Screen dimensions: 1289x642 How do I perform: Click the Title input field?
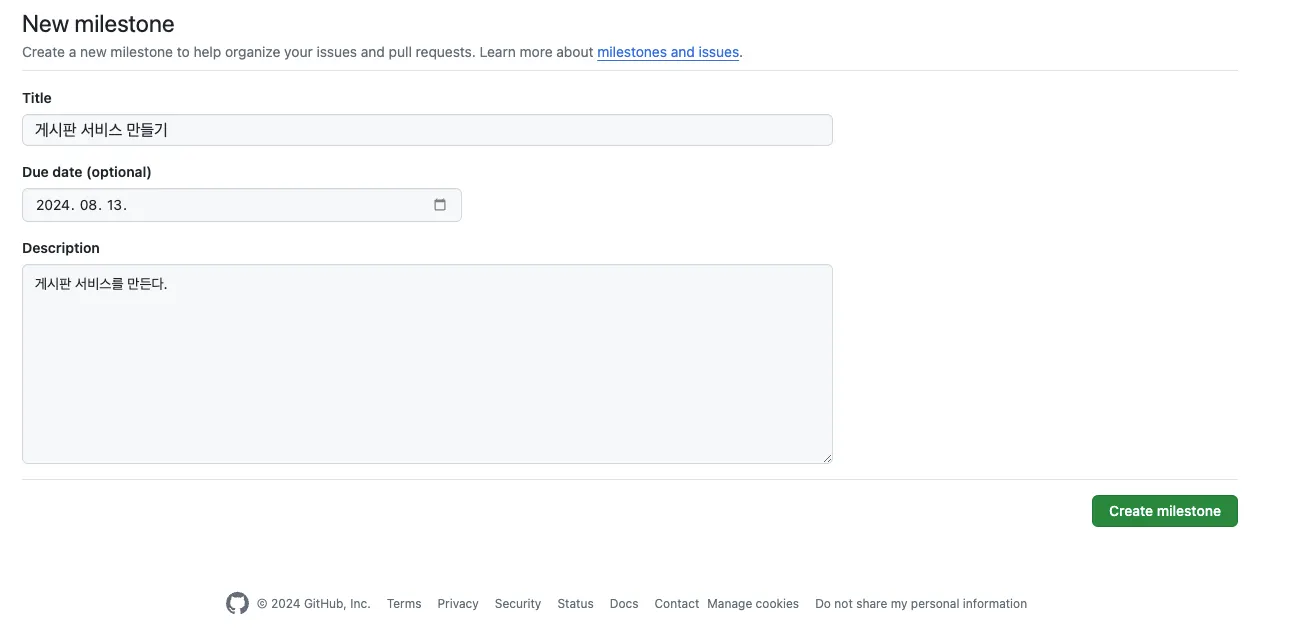427,130
